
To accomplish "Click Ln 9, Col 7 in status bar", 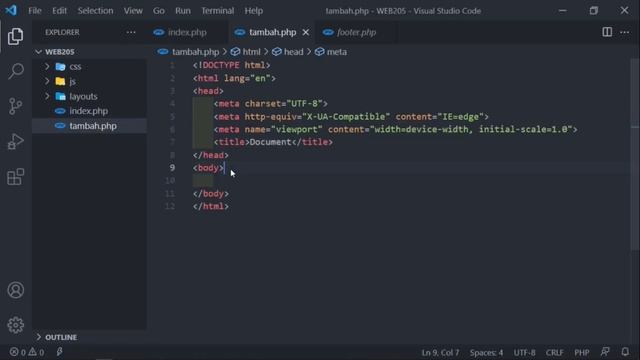I will pyautogui.click(x=440, y=352).
